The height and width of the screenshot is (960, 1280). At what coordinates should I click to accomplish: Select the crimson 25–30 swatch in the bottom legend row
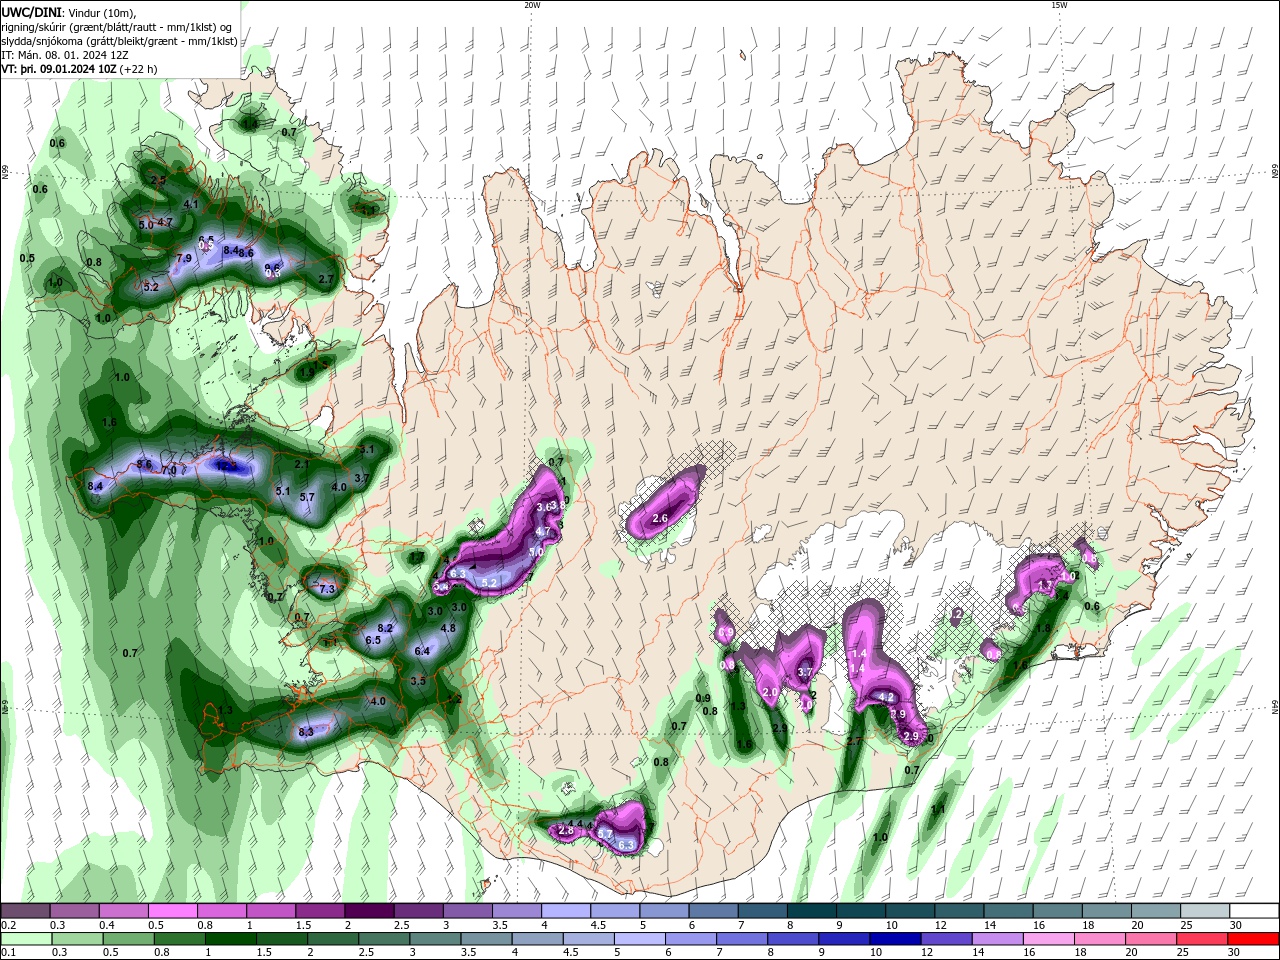(1200, 939)
